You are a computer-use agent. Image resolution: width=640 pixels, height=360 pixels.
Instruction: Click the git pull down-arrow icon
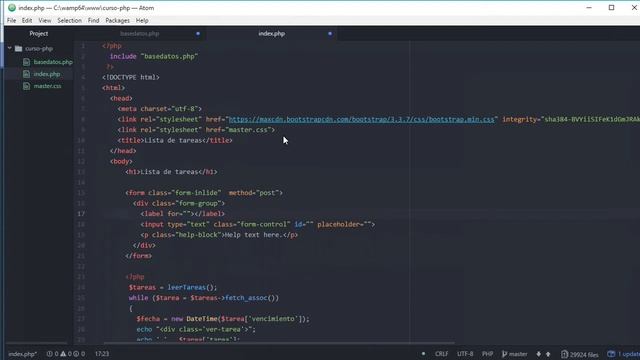click(x=538, y=354)
